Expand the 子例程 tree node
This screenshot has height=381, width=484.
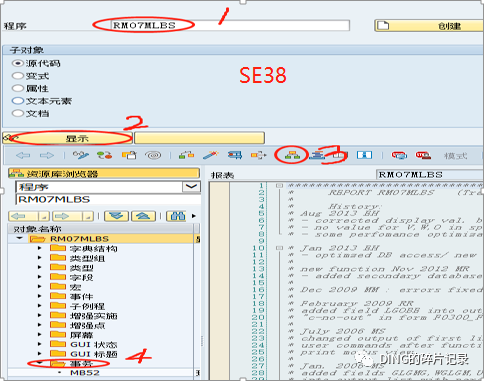[x=40, y=306]
